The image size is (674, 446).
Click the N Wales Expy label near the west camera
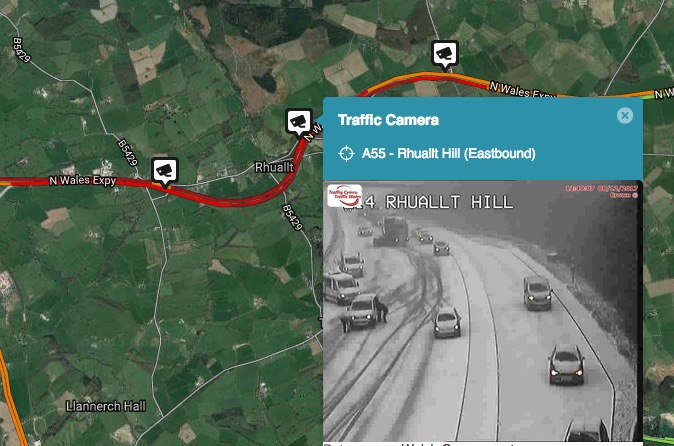83,180
